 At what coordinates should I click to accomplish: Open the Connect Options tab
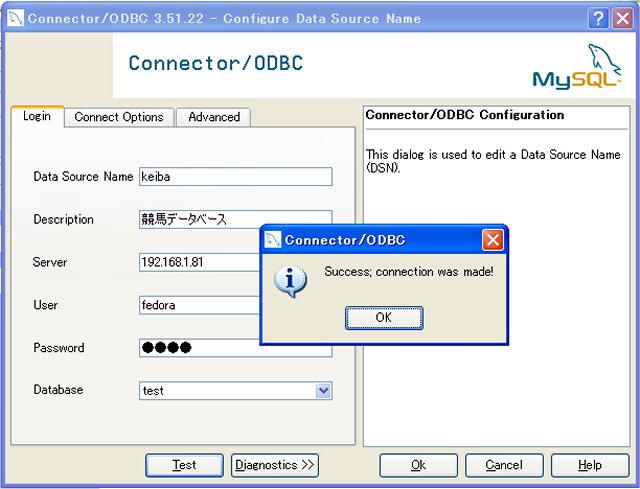[119, 117]
